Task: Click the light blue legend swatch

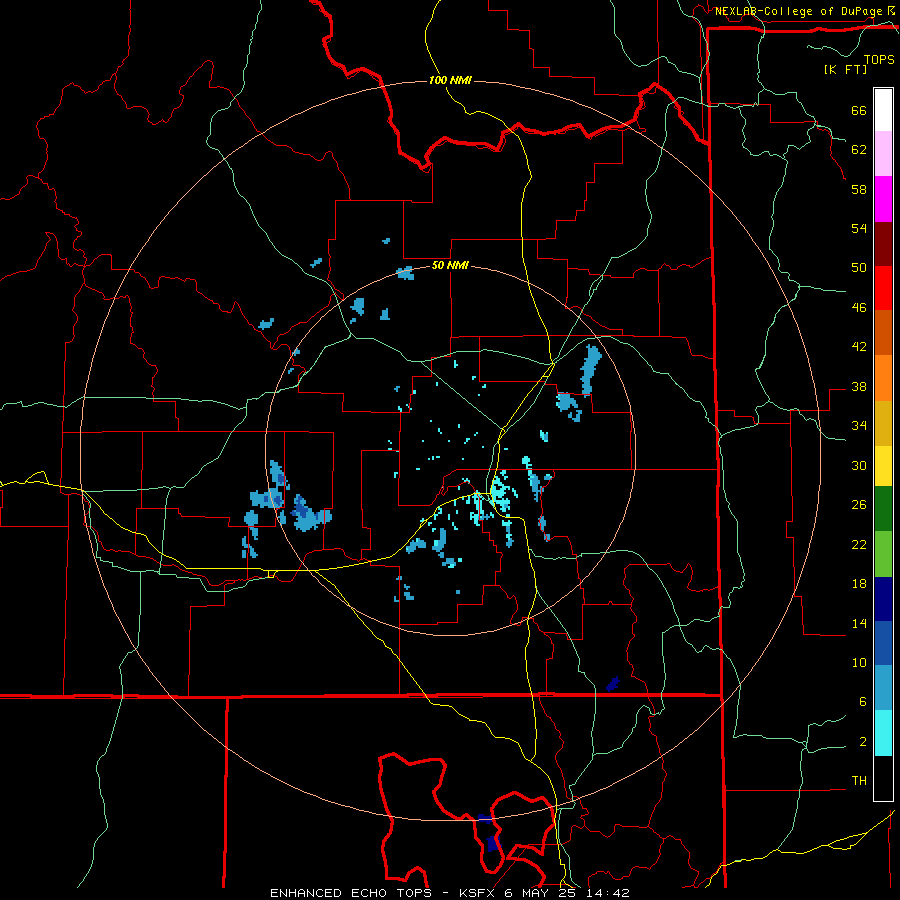Action: point(883,688)
